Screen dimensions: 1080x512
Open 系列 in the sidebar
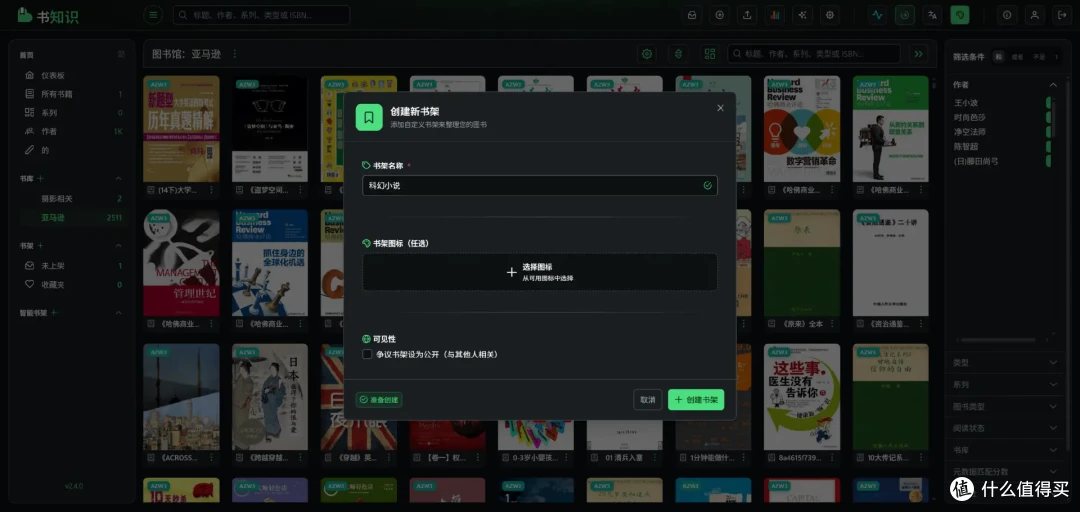click(74, 112)
